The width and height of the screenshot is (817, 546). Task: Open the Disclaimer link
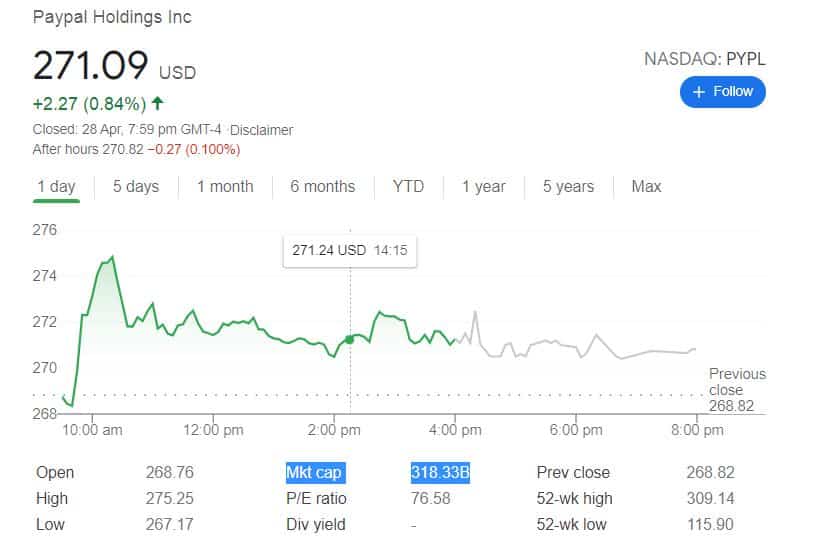click(262, 130)
